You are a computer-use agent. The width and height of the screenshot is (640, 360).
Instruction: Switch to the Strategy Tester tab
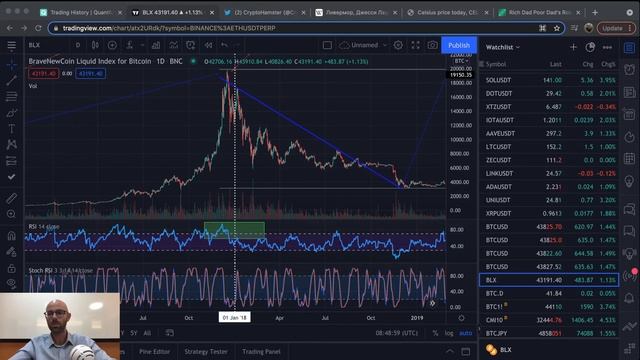[206, 351]
